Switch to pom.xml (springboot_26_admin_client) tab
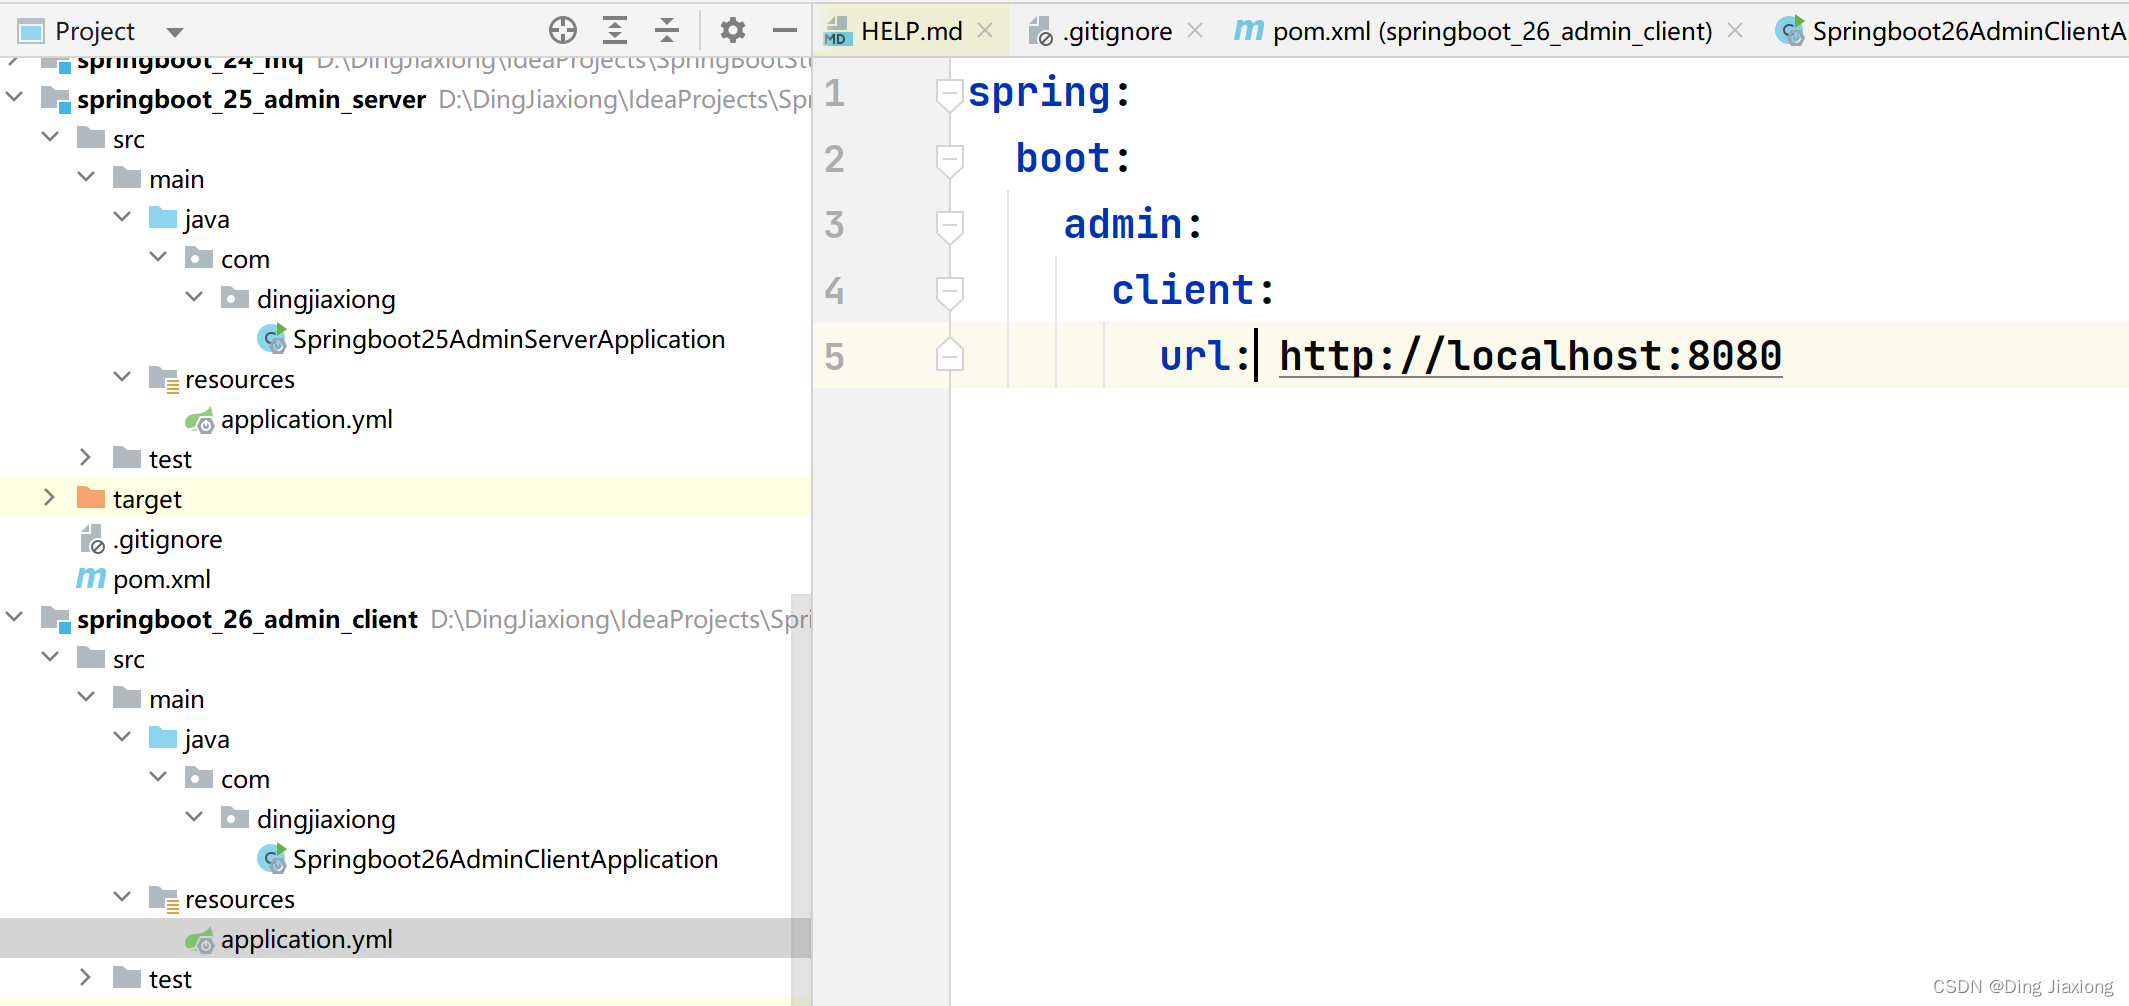 (1492, 31)
